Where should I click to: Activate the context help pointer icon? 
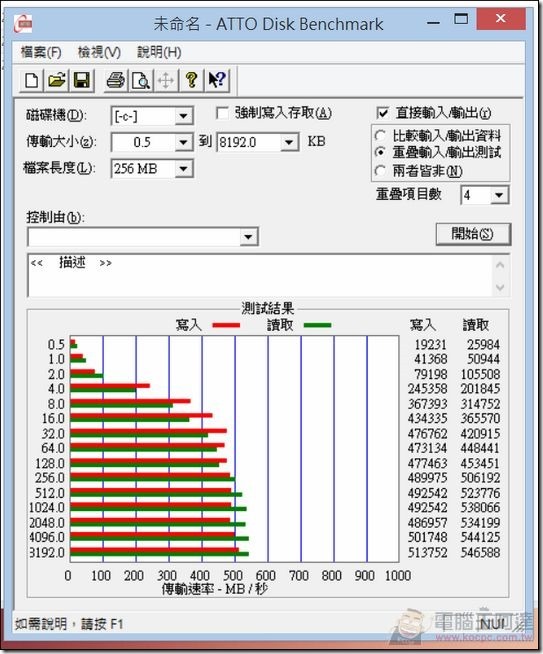click(217, 80)
